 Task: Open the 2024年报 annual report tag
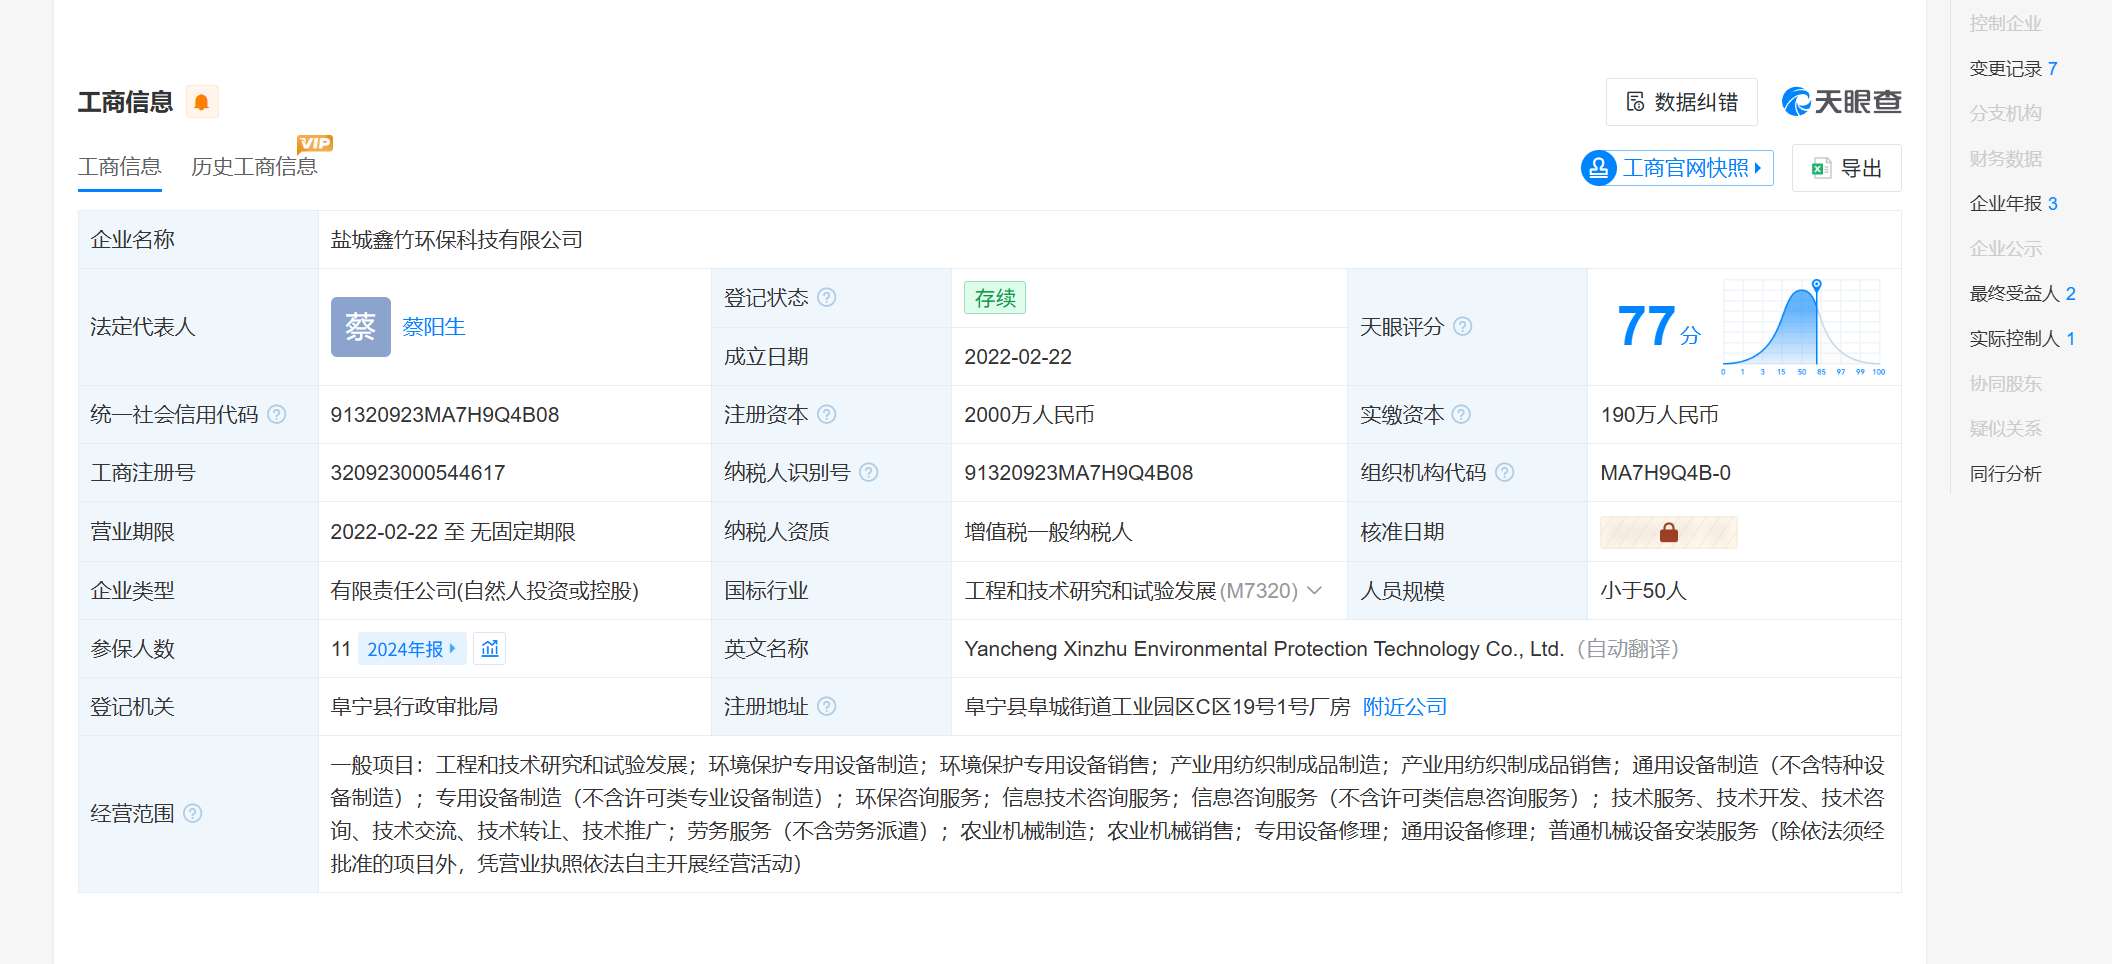click(x=412, y=649)
